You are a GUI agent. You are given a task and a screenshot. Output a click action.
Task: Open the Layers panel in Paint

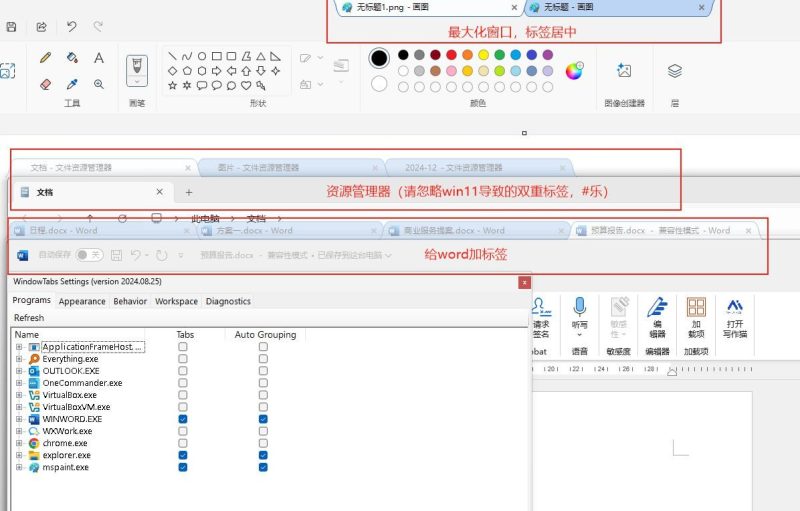click(674, 71)
